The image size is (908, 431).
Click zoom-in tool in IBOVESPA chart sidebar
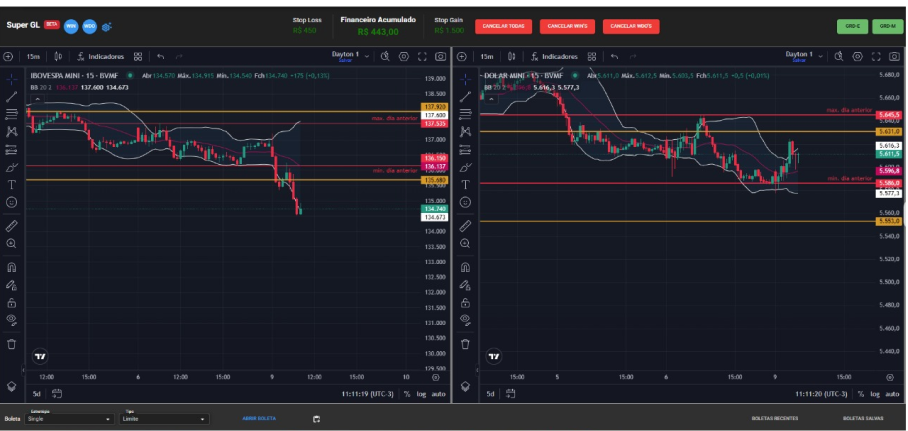(12, 244)
